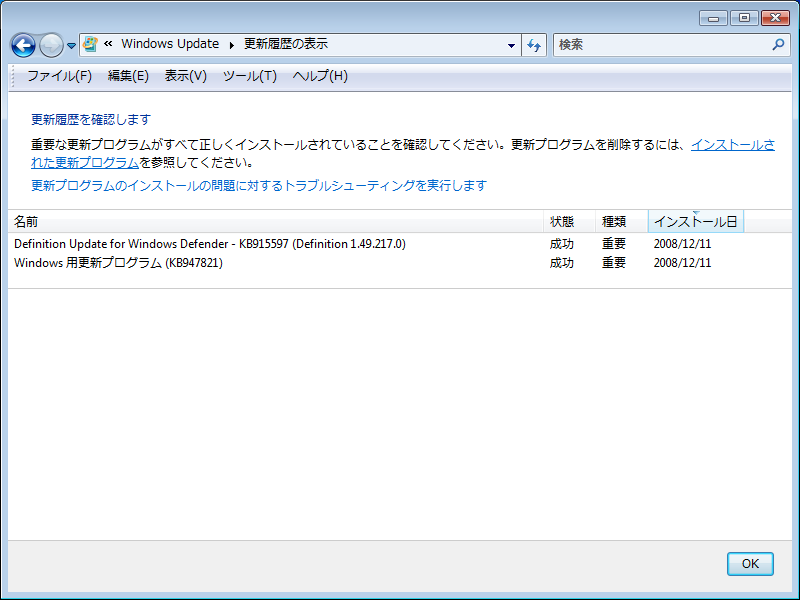Open the recent pages dropdown arrow

pos(71,45)
